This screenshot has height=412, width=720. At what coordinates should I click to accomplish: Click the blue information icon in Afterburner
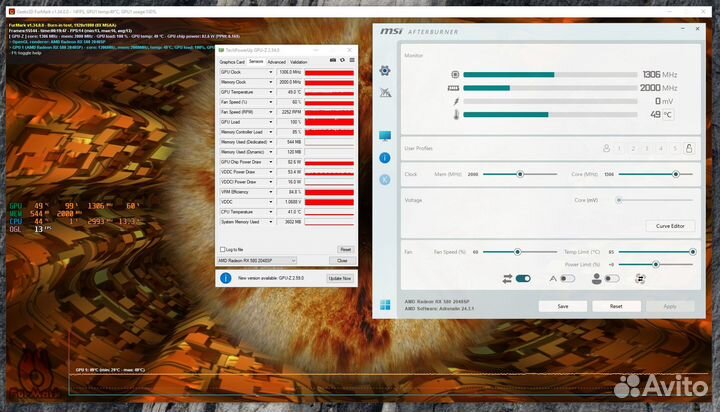click(385, 158)
